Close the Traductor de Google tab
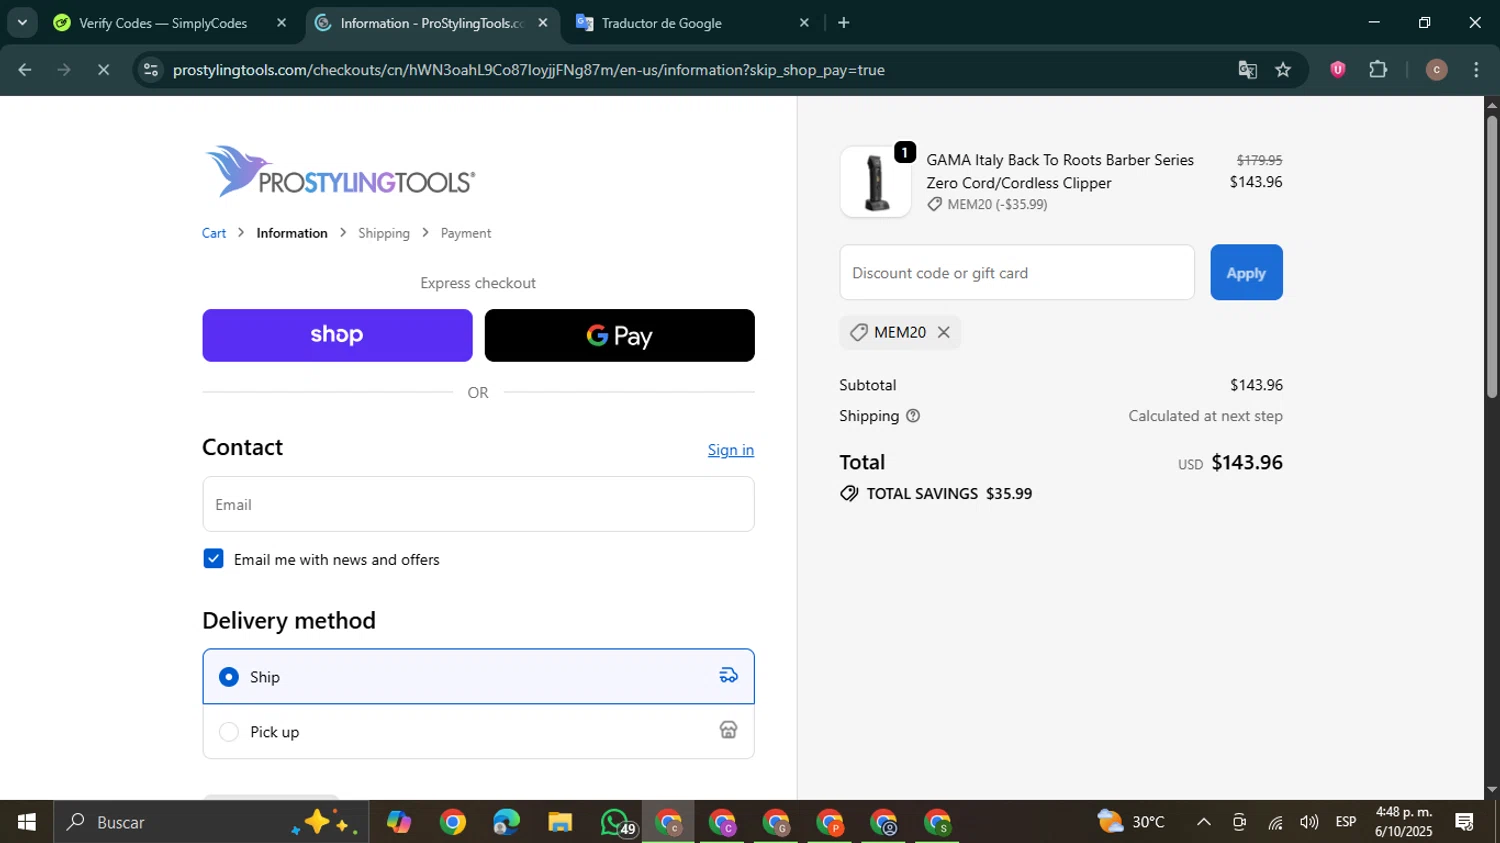Image resolution: width=1500 pixels, height=843 pixels. click(x=804, y=23)
